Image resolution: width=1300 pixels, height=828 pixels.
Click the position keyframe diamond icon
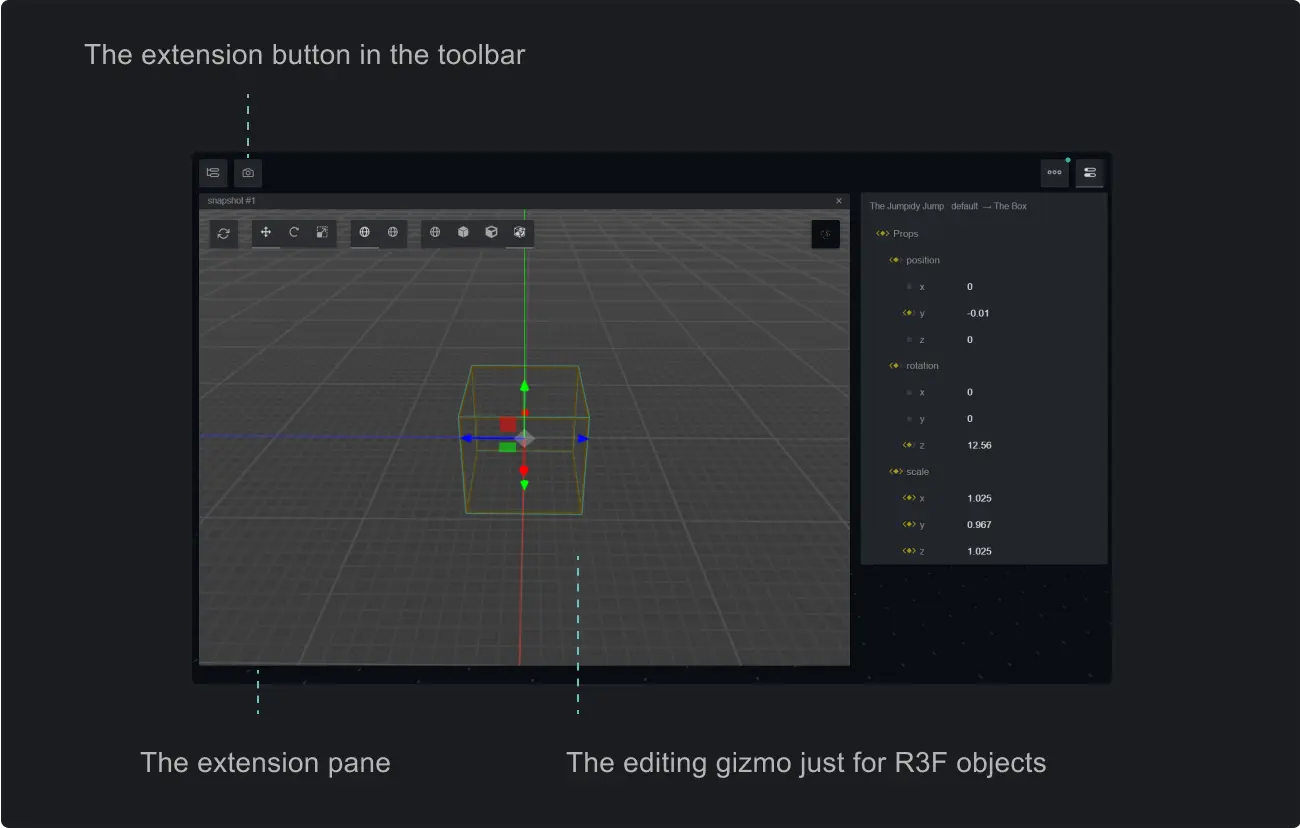point(895,260)
